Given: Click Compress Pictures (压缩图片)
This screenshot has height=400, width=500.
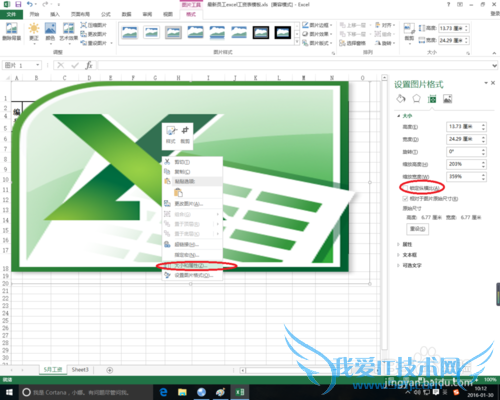Looking at the screenshot, I should 94,25.
